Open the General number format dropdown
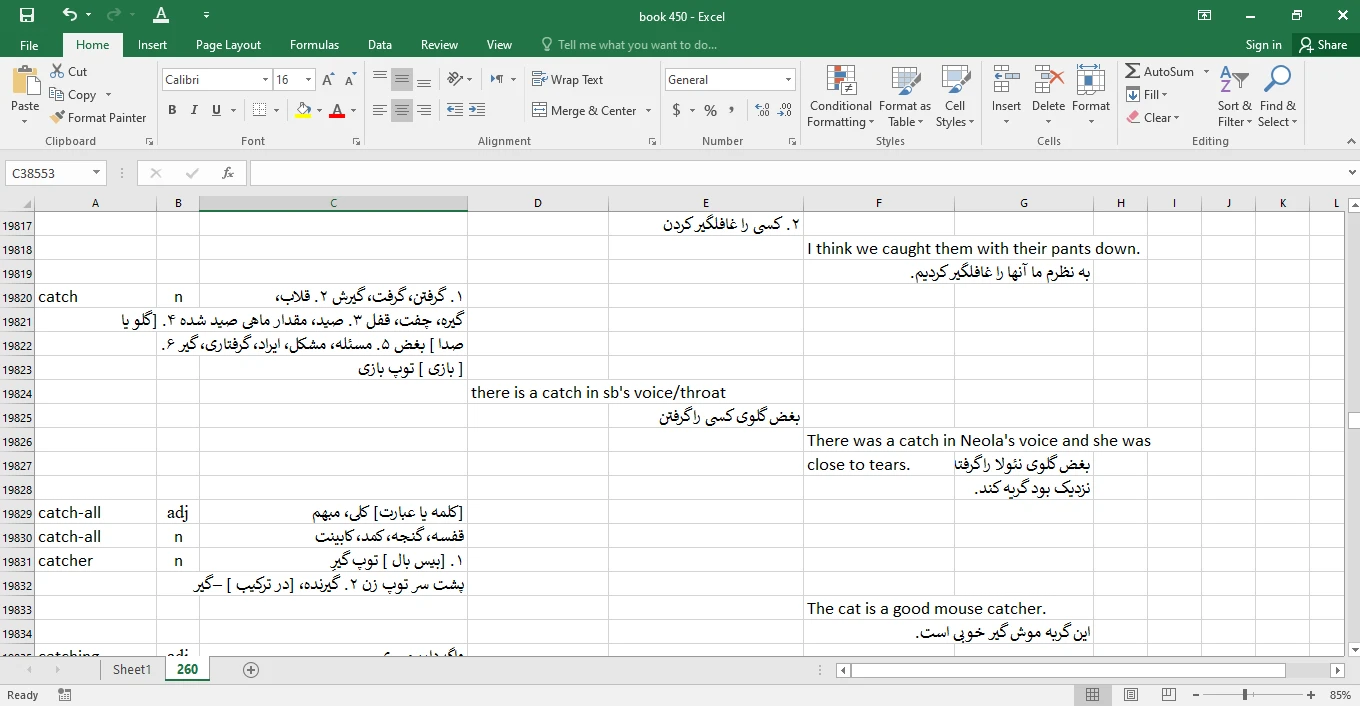This screenshot has width=1360, height=706. click(788, 80)
